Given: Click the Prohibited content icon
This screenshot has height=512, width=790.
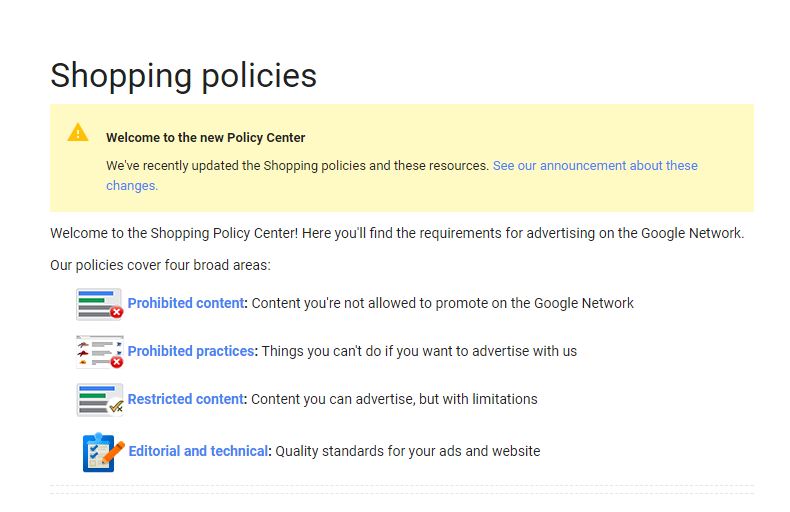Looking at the screenshot, I should (99, 304).
